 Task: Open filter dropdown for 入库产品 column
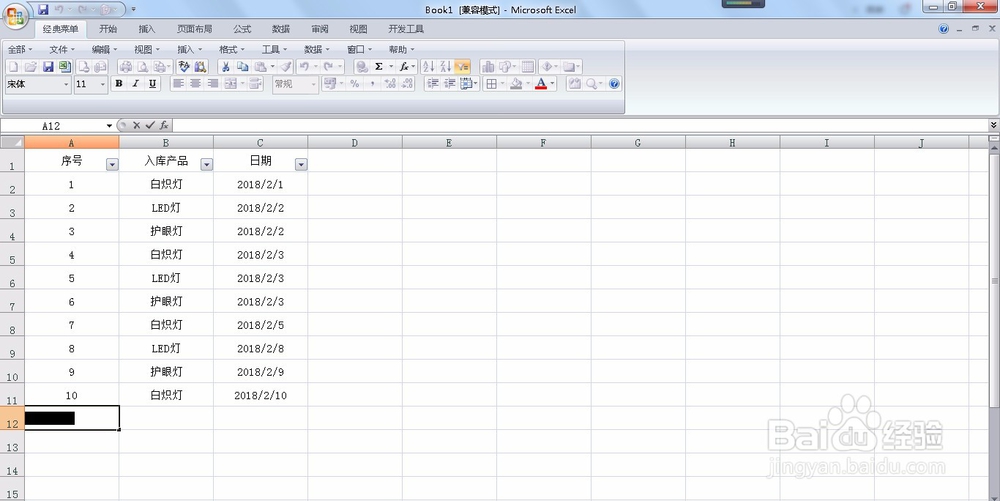(x=207, y=164)
